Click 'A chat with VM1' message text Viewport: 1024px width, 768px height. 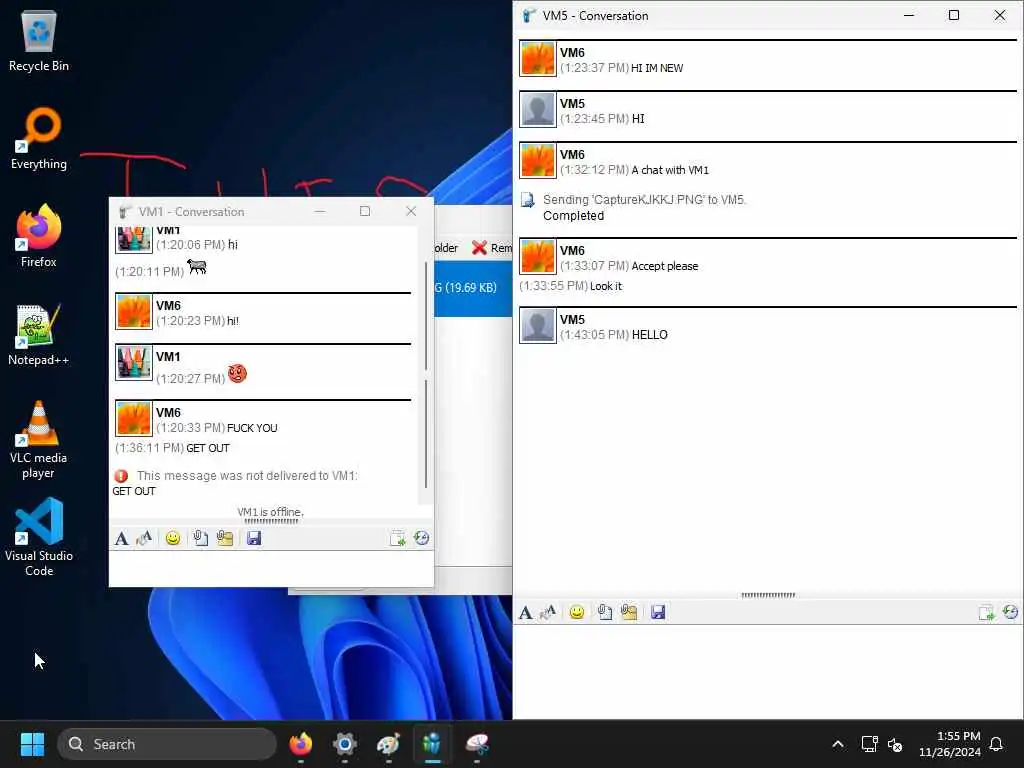pyautogui.click(x=670, y=170)
